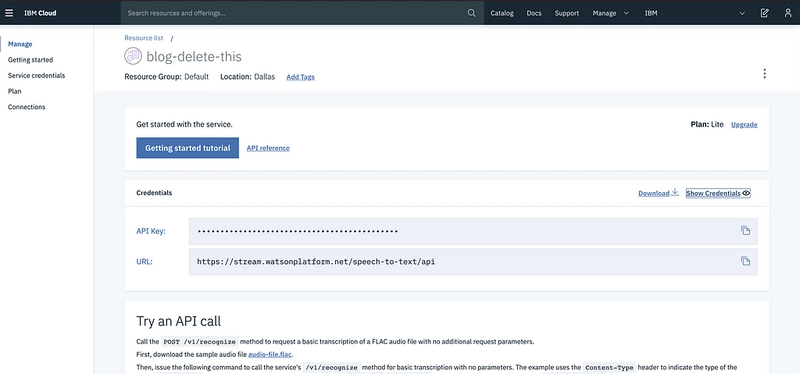
Task: Click the Download credentials link
Action: [x=654, y=193]
